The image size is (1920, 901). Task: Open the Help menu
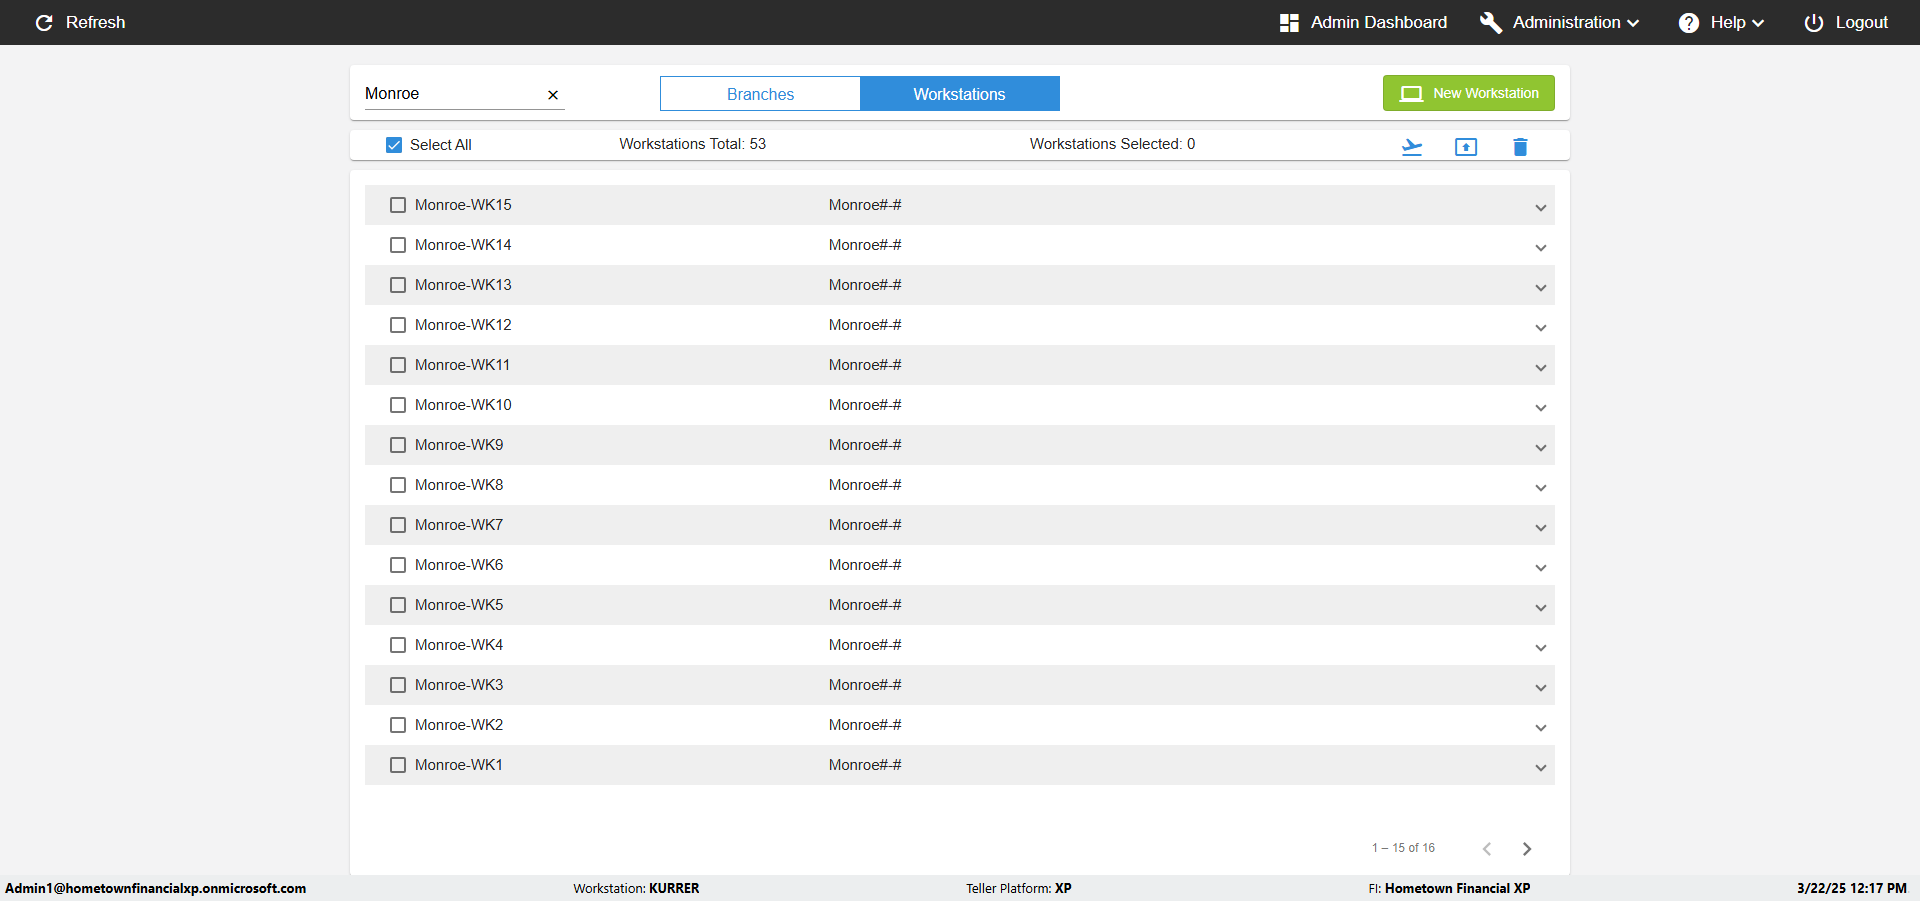tap(1721, 22)
